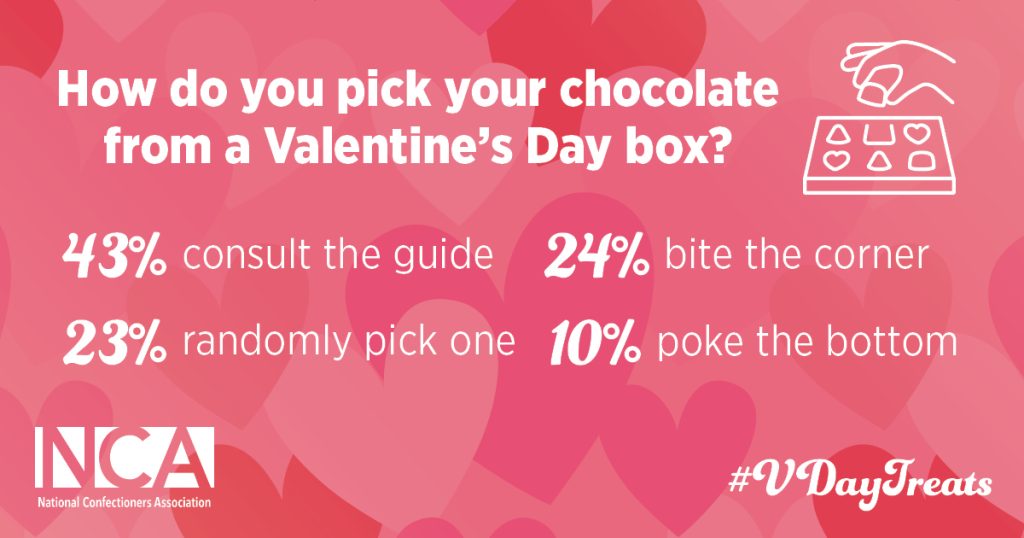
Task: Click National Confectioners Association text
Action: click(x=124, y=503)
